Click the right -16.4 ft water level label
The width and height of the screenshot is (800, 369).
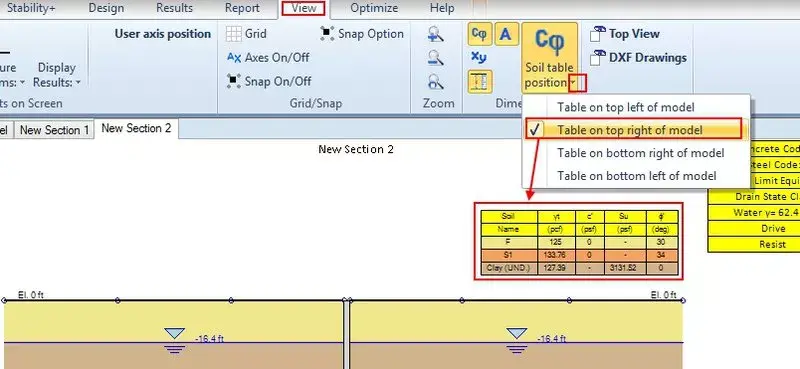pos(552,338)
